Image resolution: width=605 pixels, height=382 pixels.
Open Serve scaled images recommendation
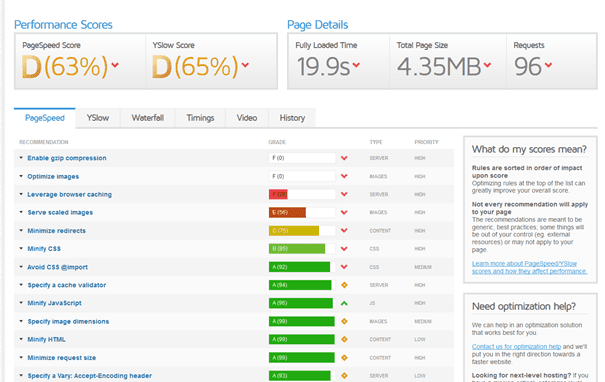tap(60, 213)
